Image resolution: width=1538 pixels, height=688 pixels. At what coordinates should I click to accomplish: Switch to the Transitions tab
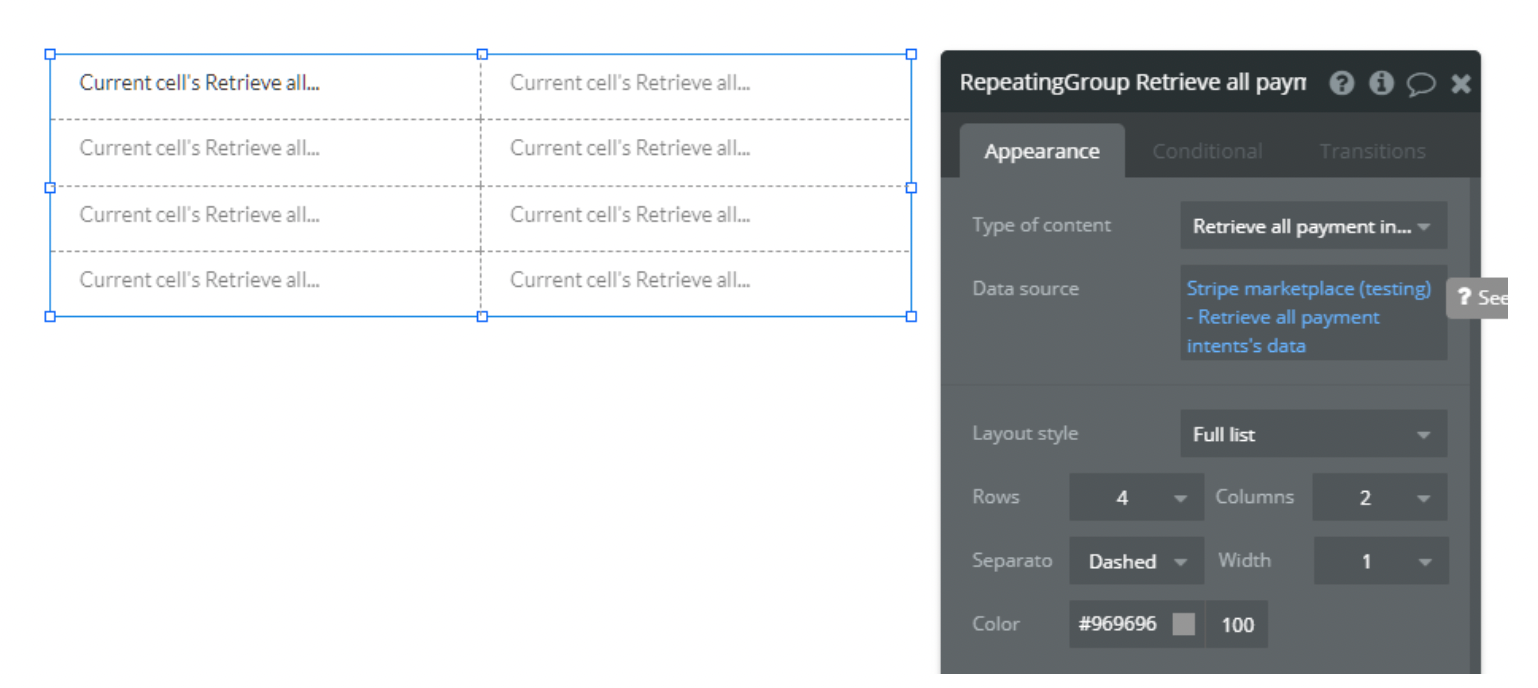click(x=1372, y=151)
